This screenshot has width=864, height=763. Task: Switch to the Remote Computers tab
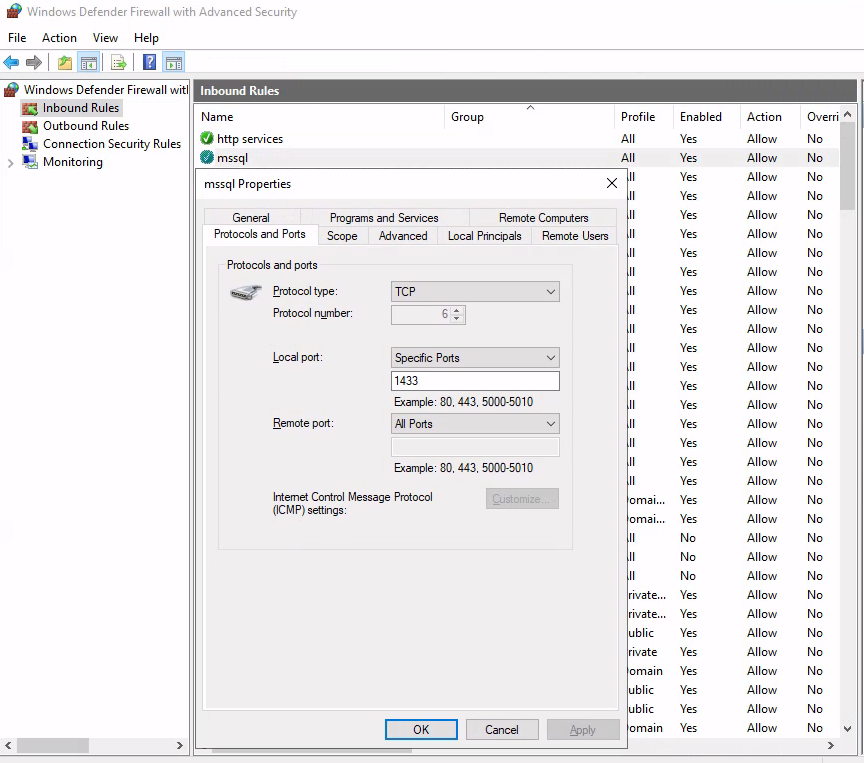tap(543, 217)
